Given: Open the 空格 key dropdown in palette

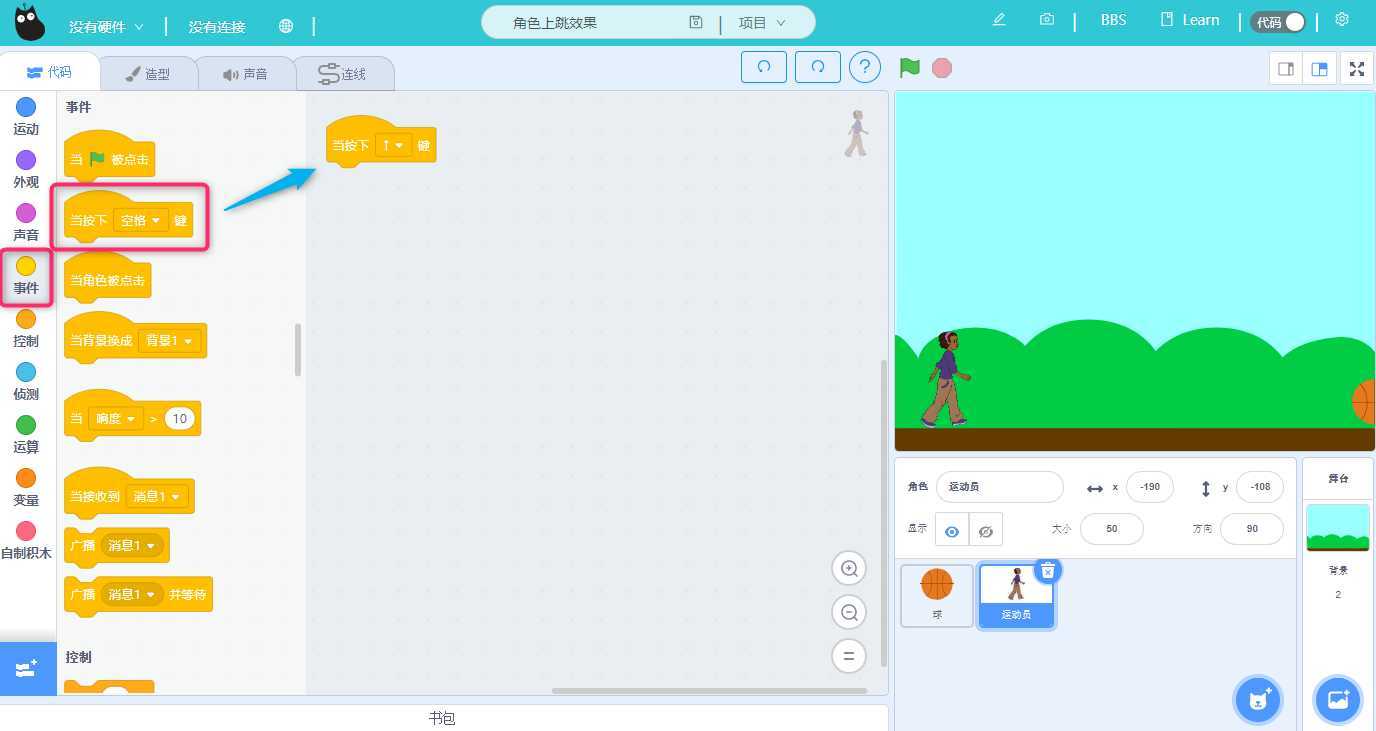Looking at the screenshot, I should tap(140, 220).
